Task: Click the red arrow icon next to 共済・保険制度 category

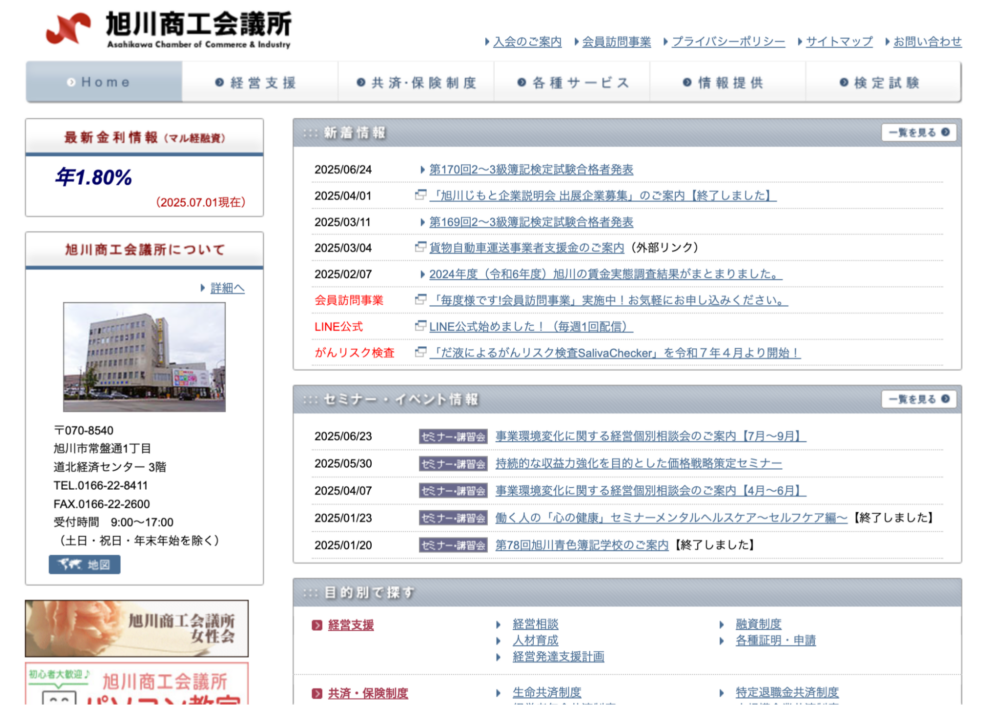Action: [317, 693]
